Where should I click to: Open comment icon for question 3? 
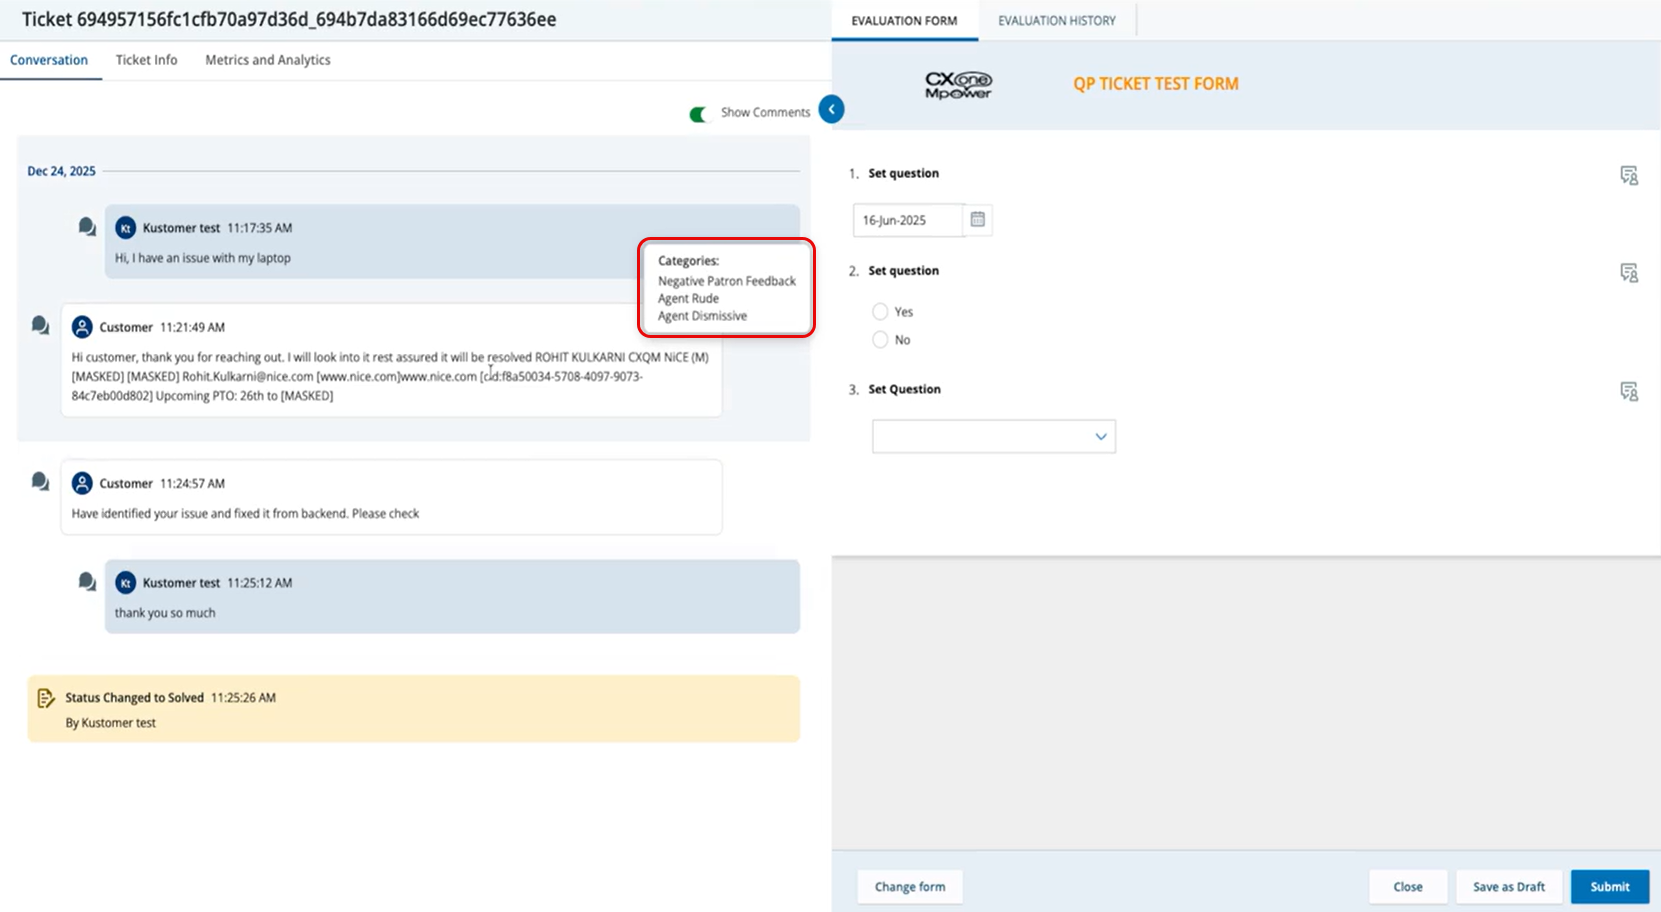pyautogui.click(x=1628, y=392)
